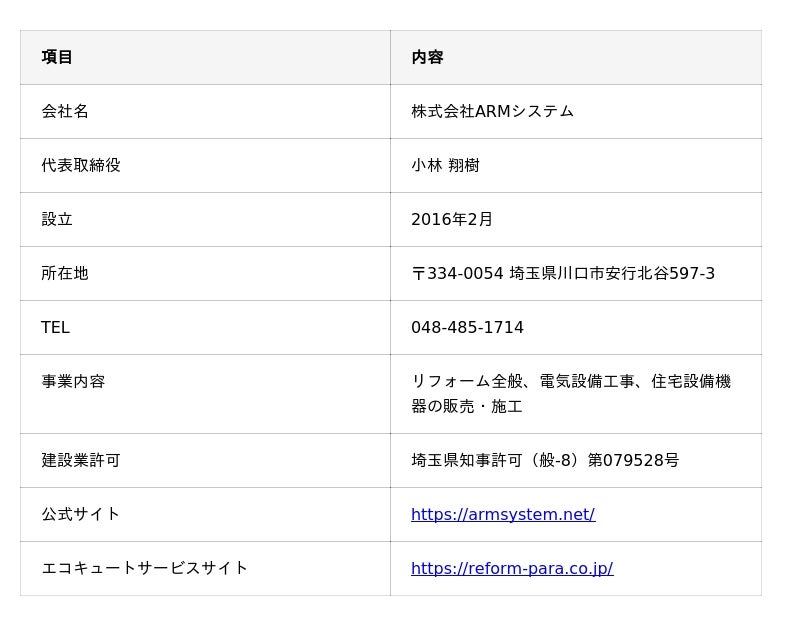Select the text リフォーム全般、電気設備工事

pyautogui.click(x=523, y=381)
